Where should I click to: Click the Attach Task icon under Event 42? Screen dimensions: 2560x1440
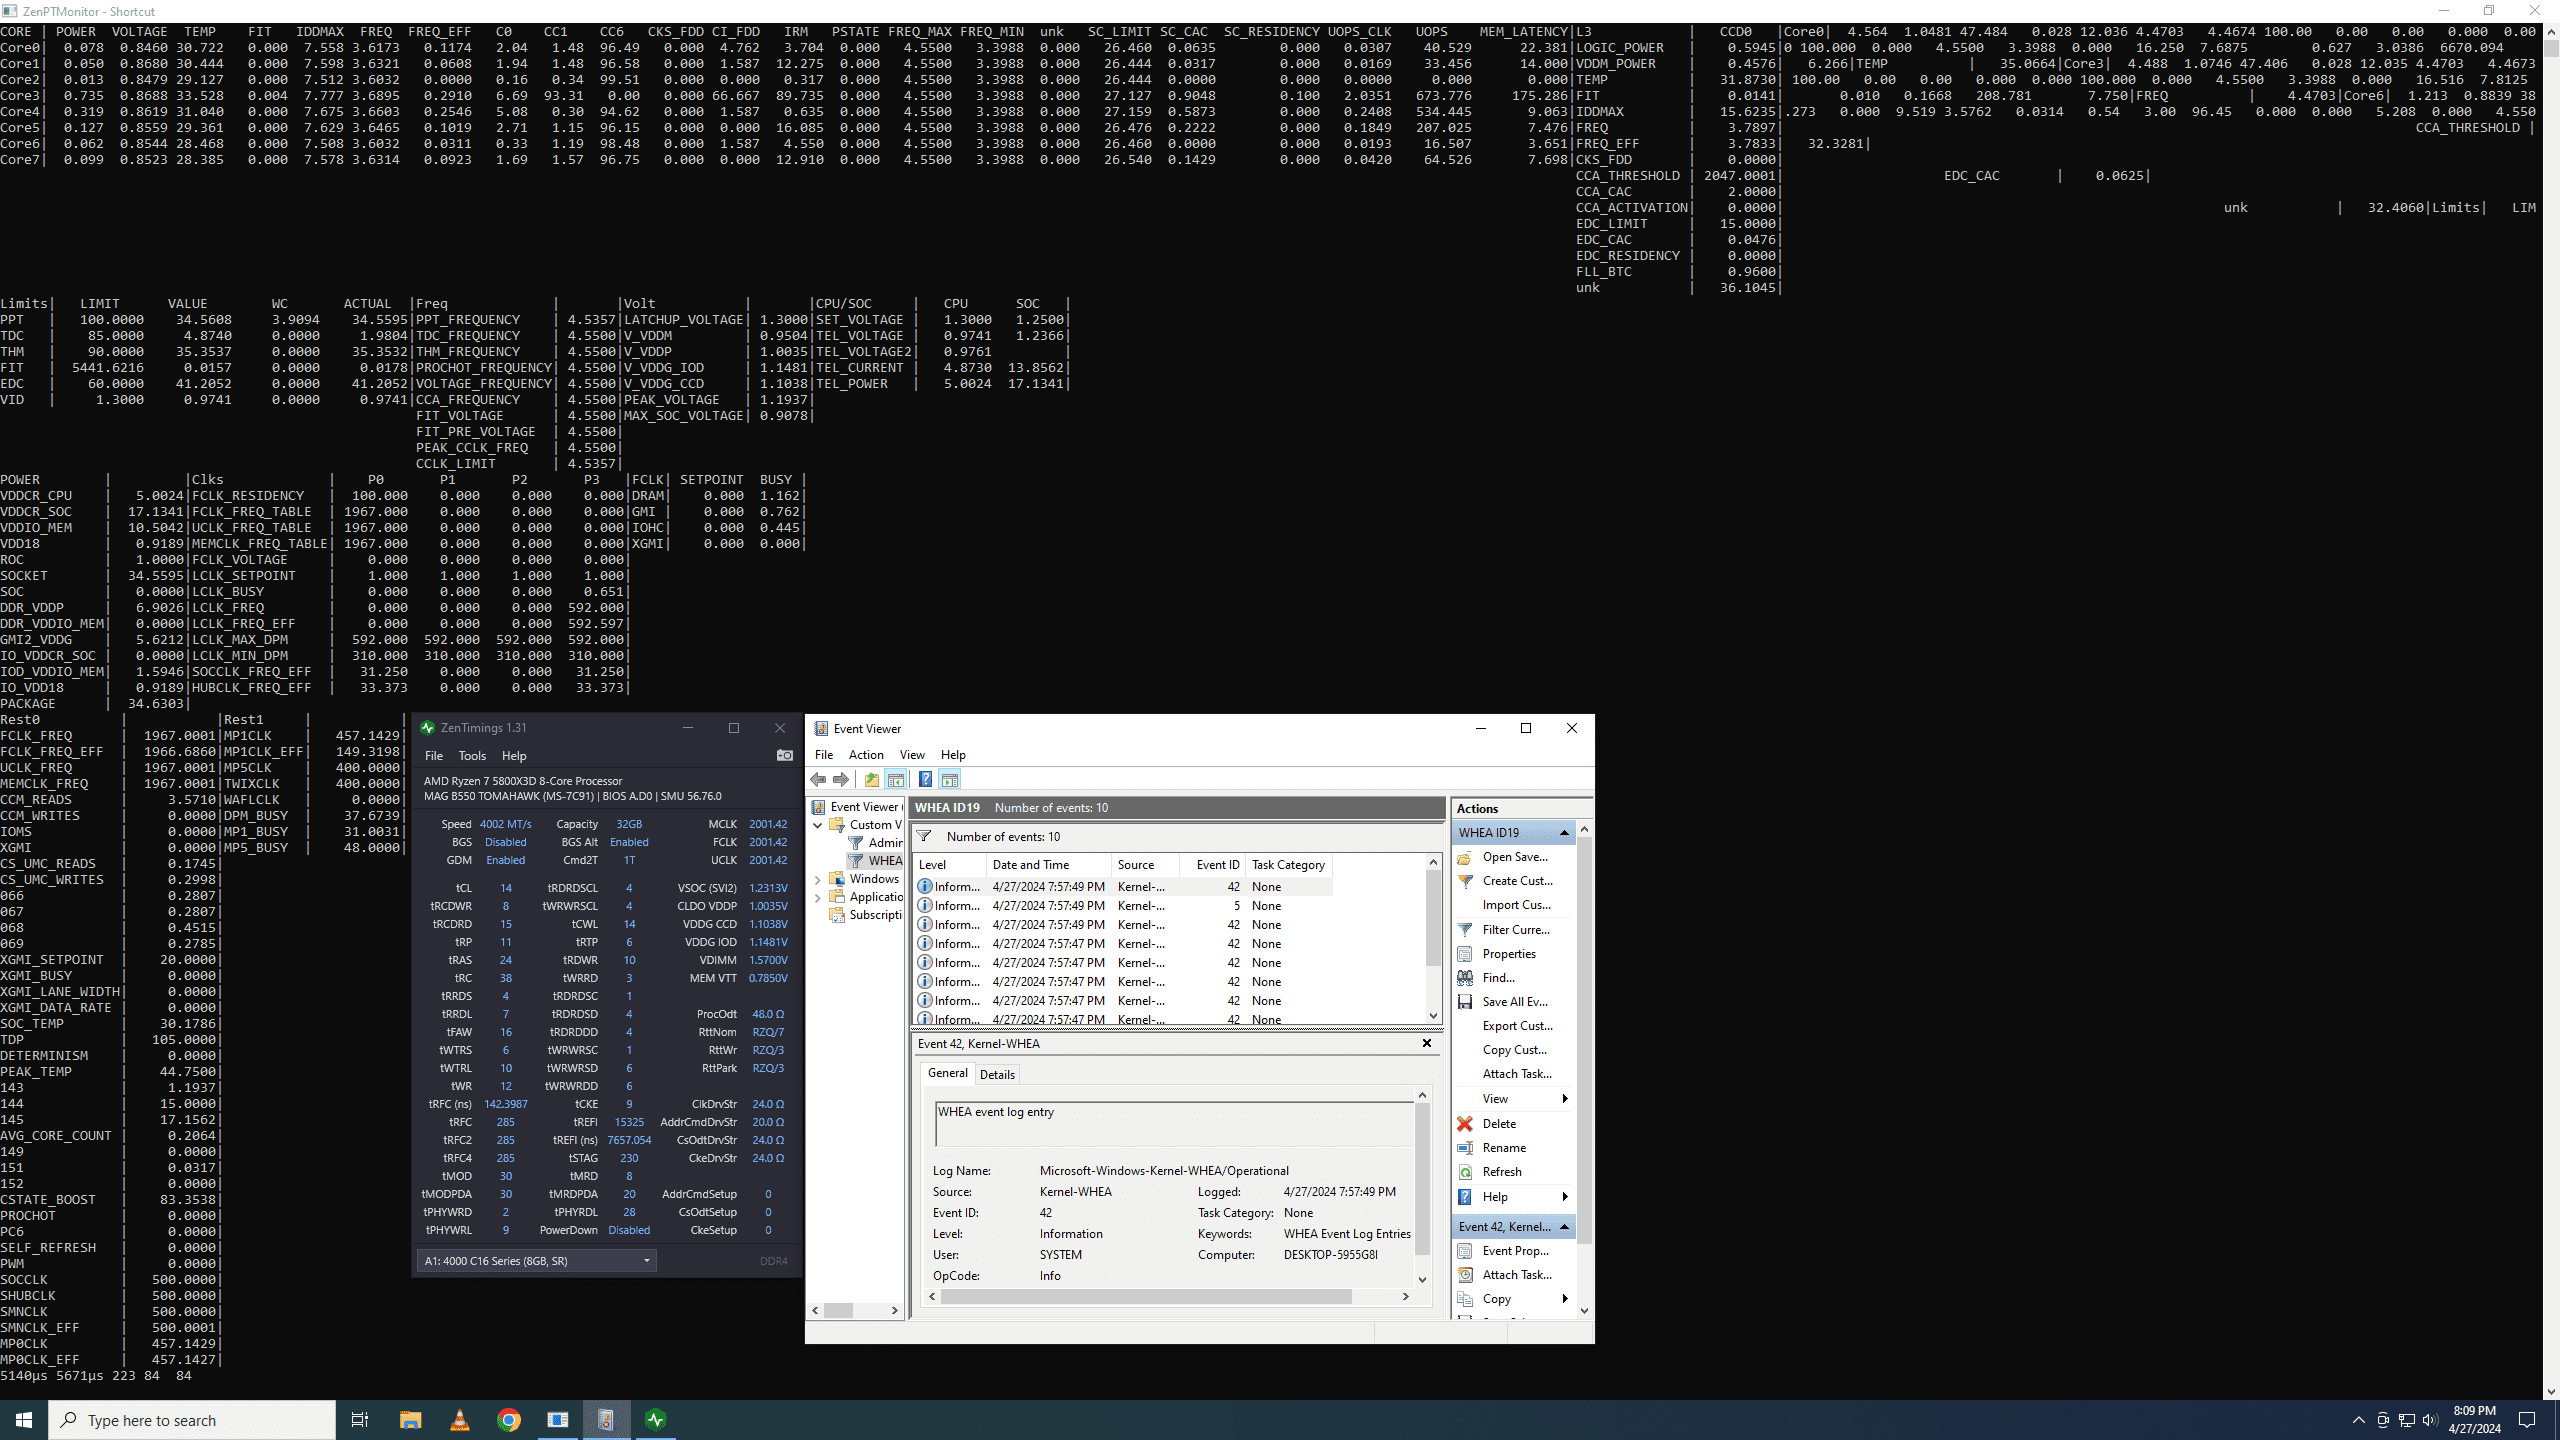(1465, 1275)
